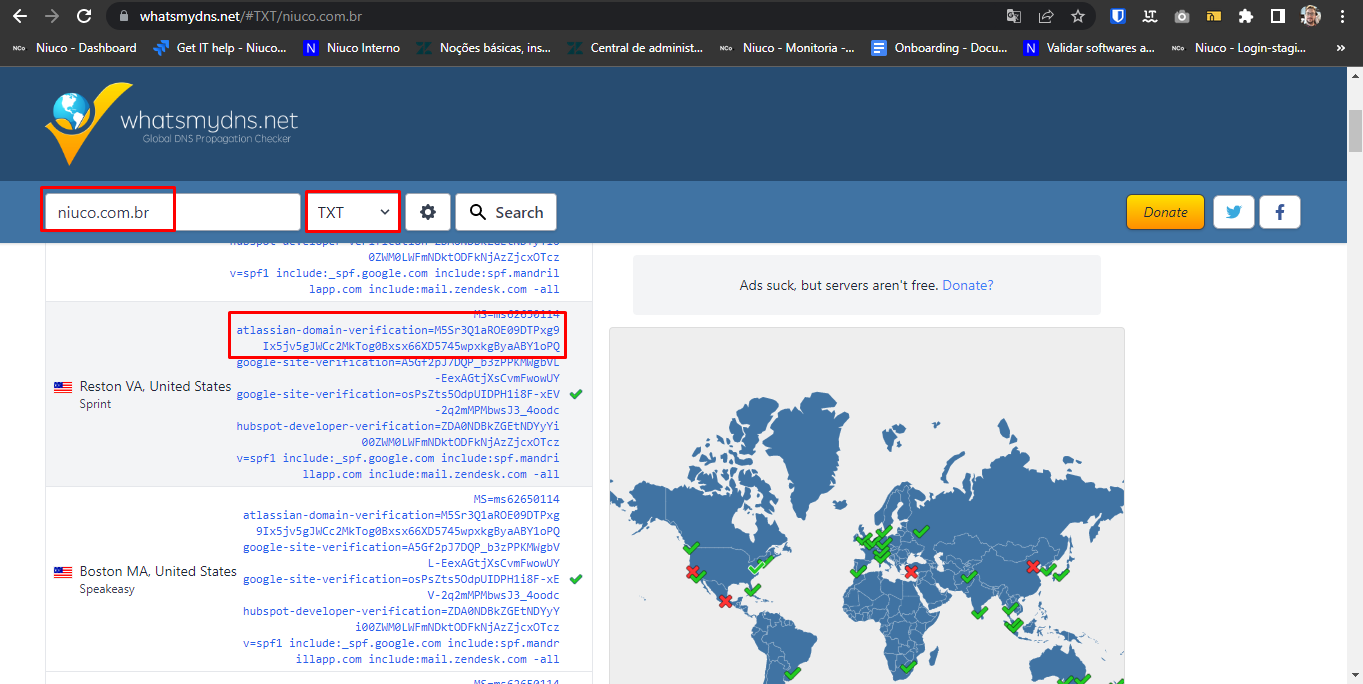Click the Search button
1363x684 pixels.
coord(506,212)
